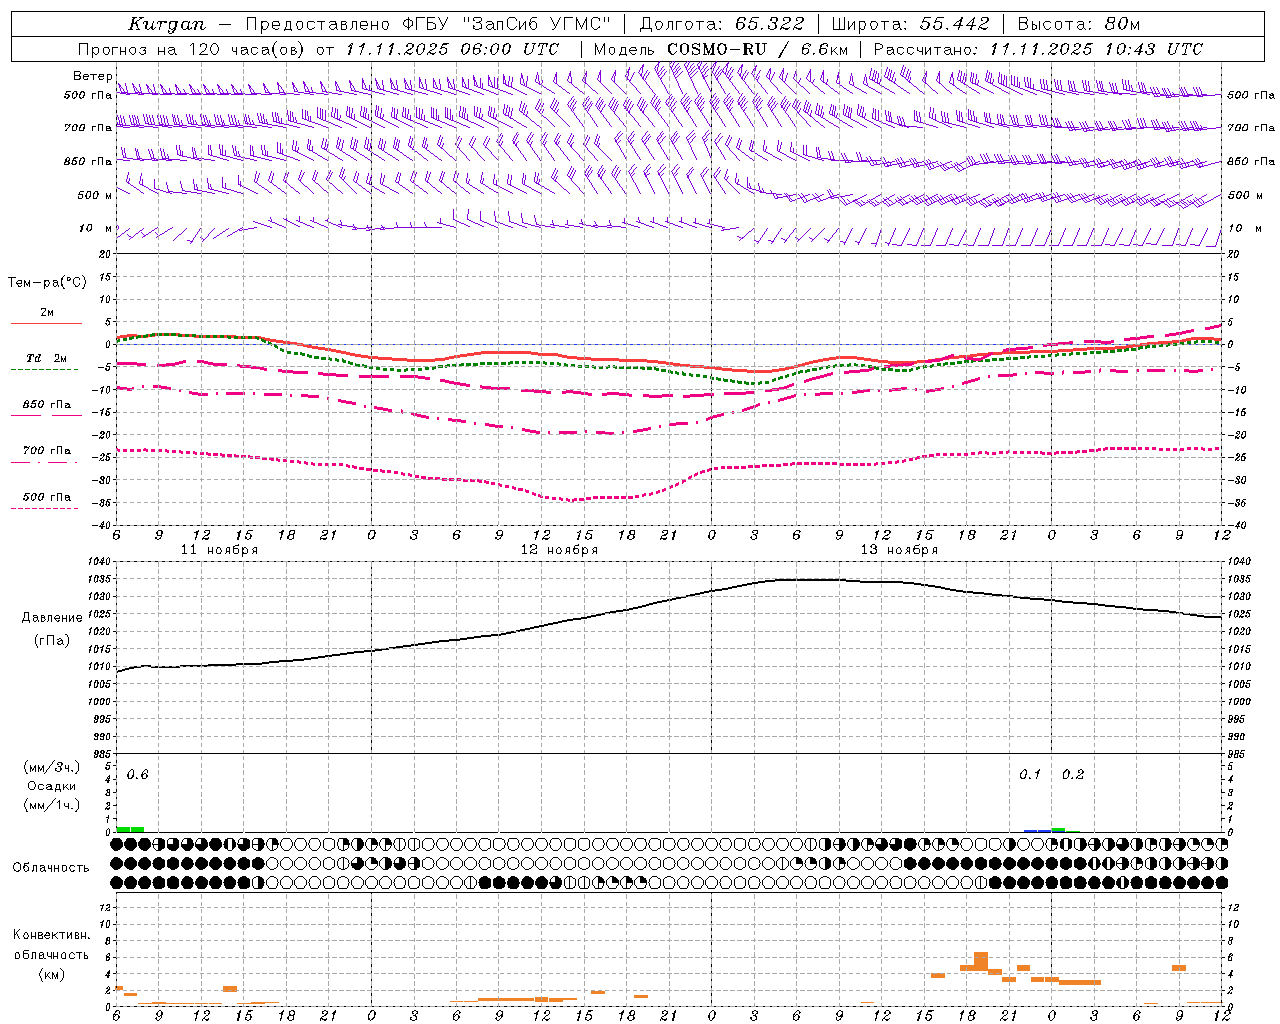This screenshot has width=1280, height=1024.
Task: Click the precipitation value "0.1"
Action: coord(1029,775)
